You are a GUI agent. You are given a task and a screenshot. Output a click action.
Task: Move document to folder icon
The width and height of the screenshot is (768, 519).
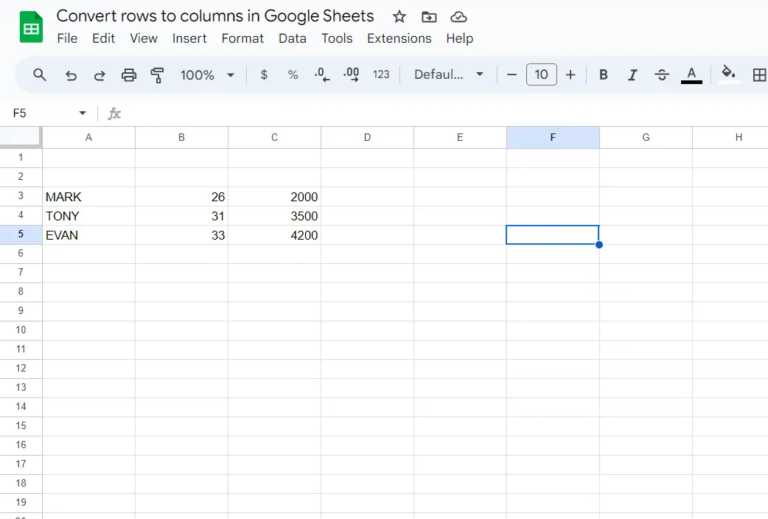point(429,17)
